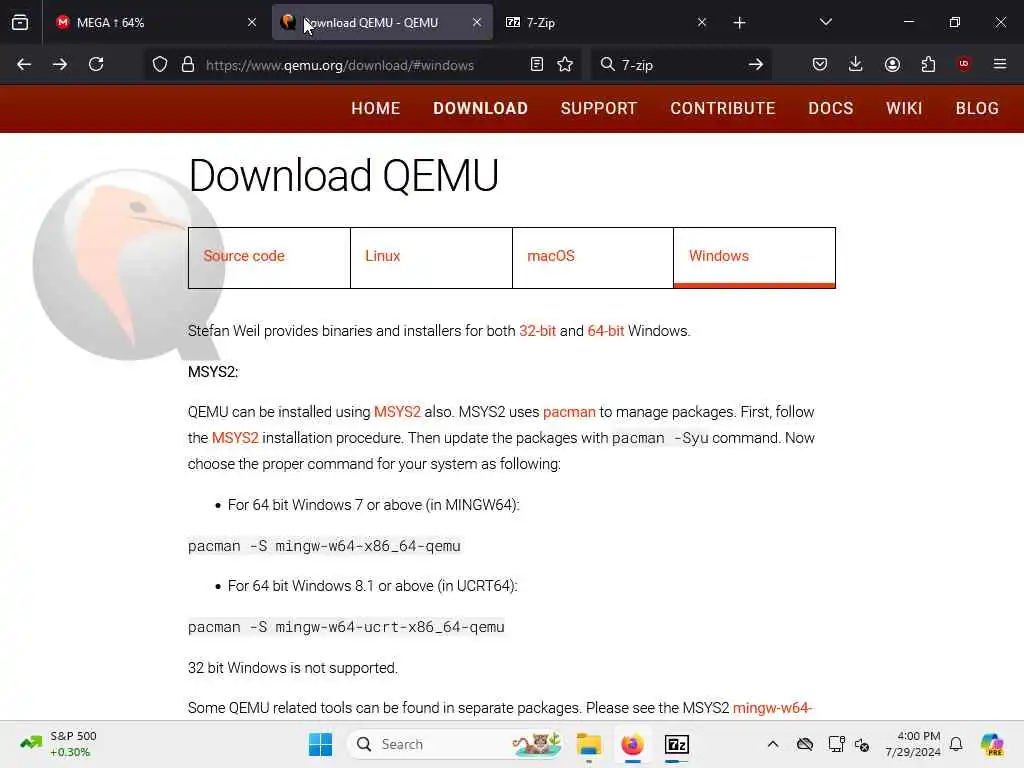The height and width of the screenshot is (768, 1024).
Task: Open the Firefox account icon
Action: coord(892,64)
